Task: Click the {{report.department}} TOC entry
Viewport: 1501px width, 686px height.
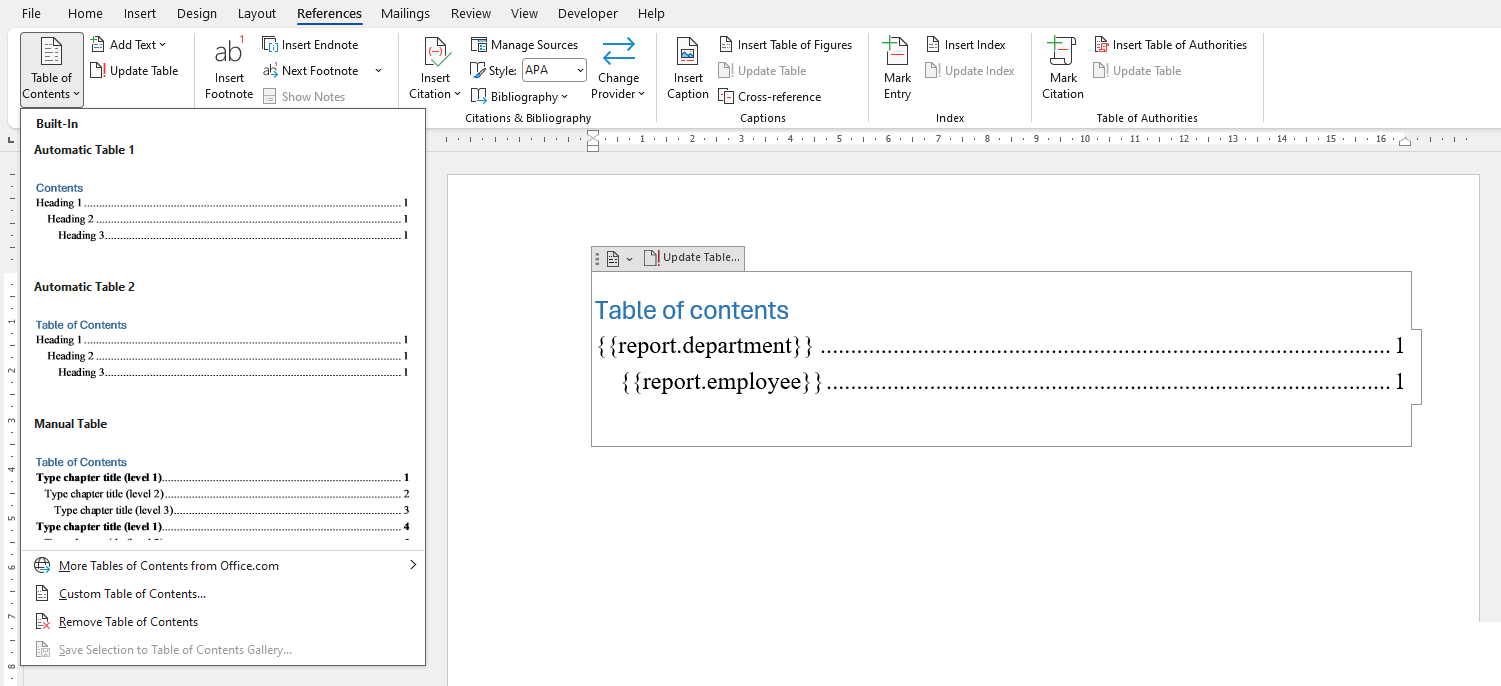Action: coord(1000,346)
